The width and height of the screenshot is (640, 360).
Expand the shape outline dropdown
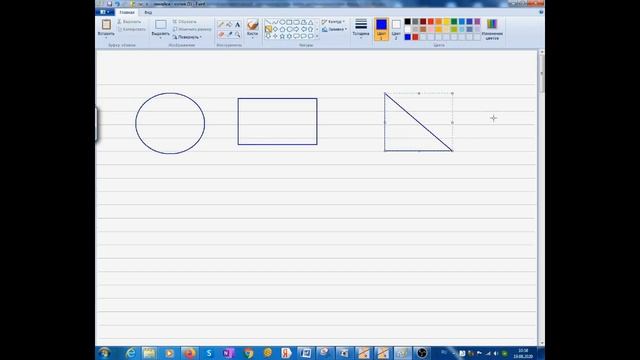[333, 22]
